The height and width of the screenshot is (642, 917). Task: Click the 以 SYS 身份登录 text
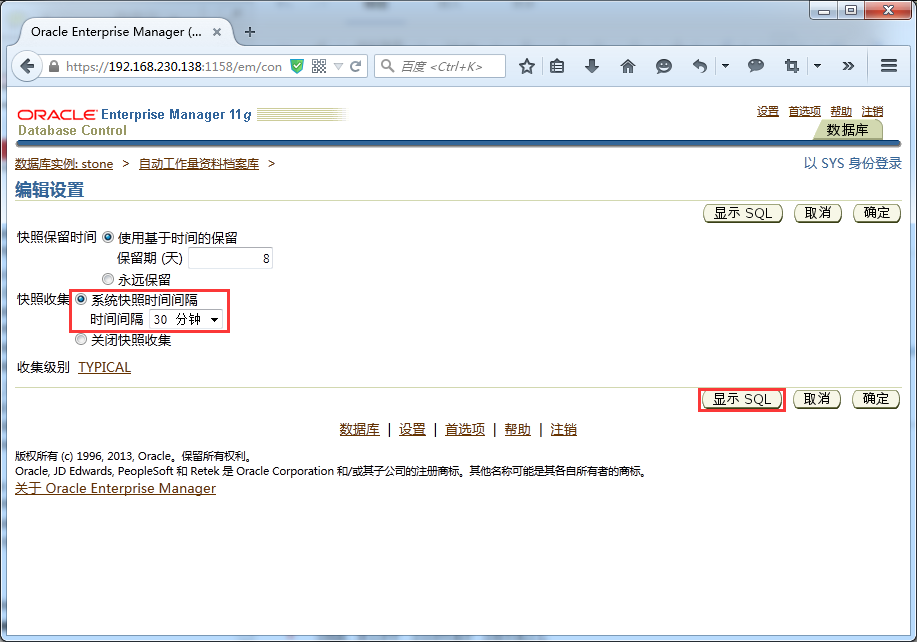(x=853, y=163)
